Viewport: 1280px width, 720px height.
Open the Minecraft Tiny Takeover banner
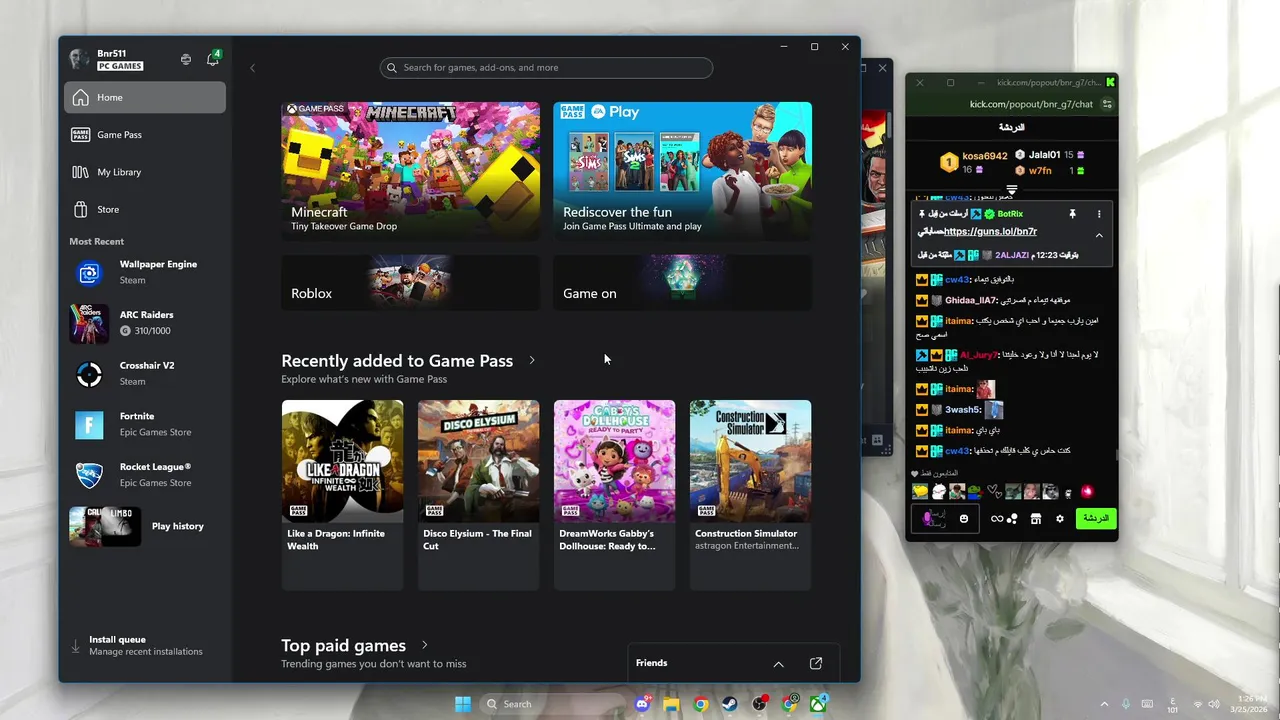(410, 171)
